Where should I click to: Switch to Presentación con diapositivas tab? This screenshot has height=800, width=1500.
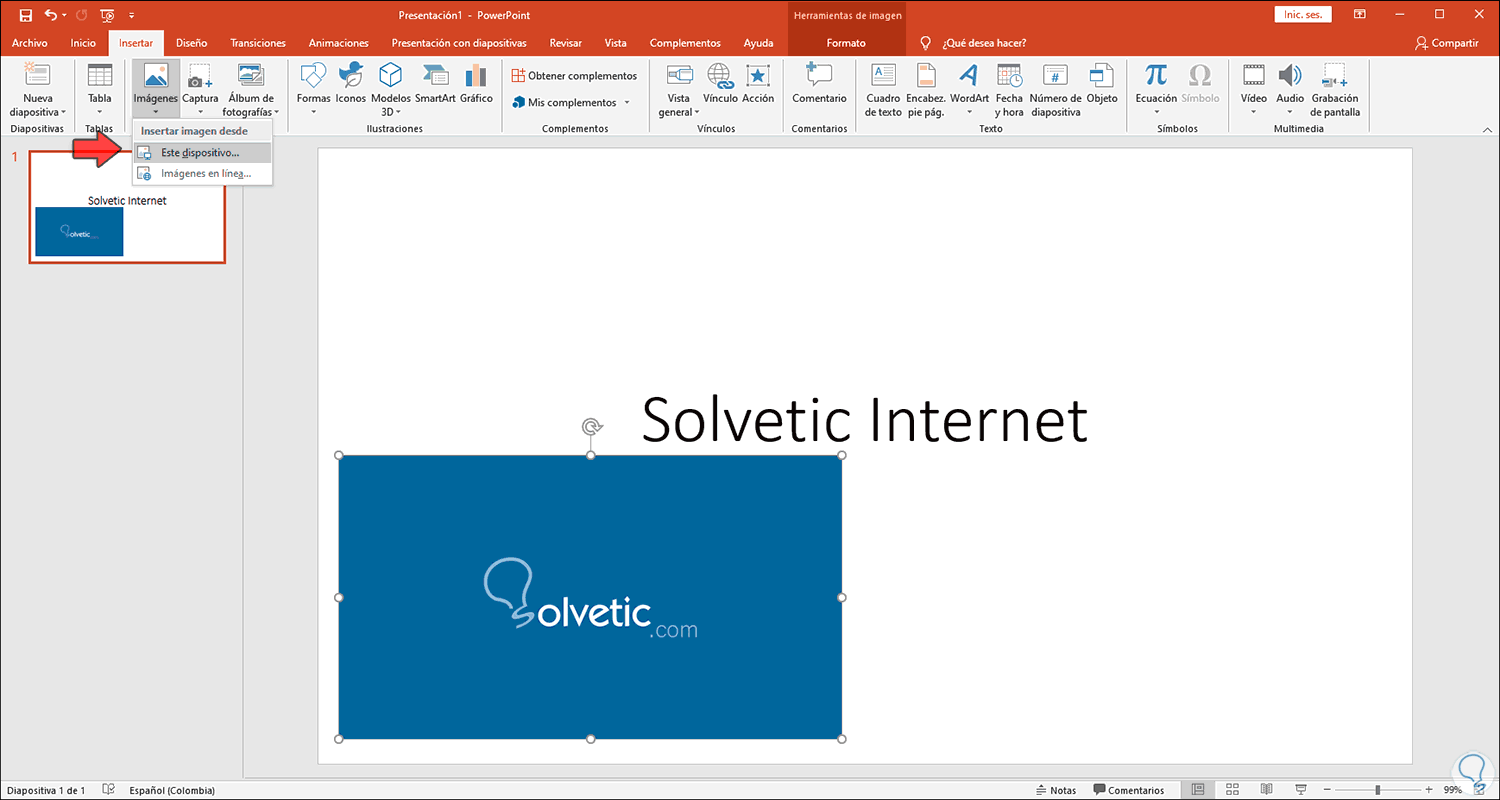459,43
